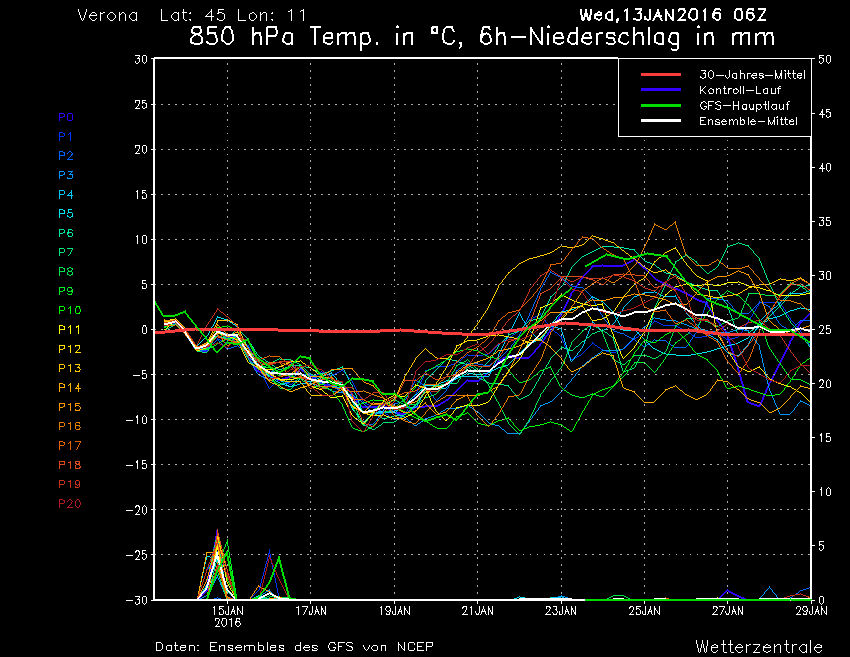
Task: Click the P9 ensemble member label
Action: (x=66, y=291)
